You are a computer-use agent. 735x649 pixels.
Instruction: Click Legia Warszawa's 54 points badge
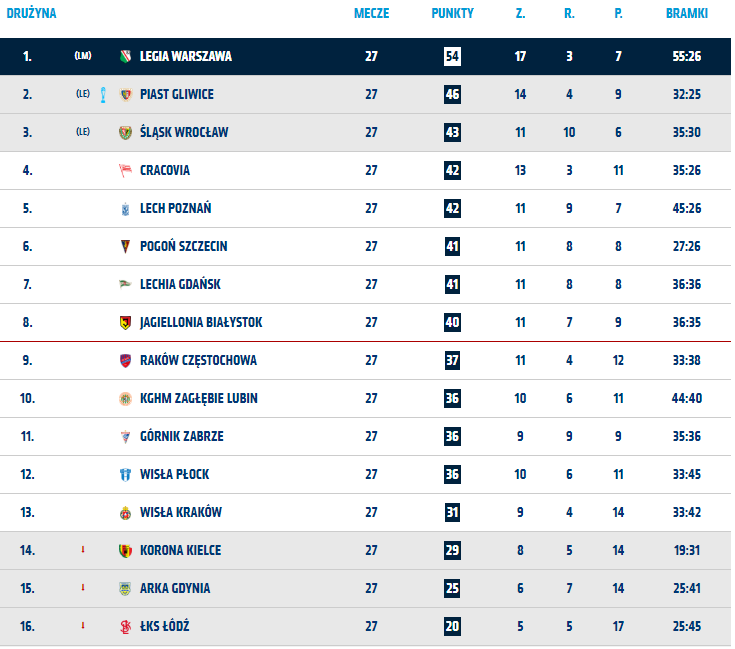452,56
